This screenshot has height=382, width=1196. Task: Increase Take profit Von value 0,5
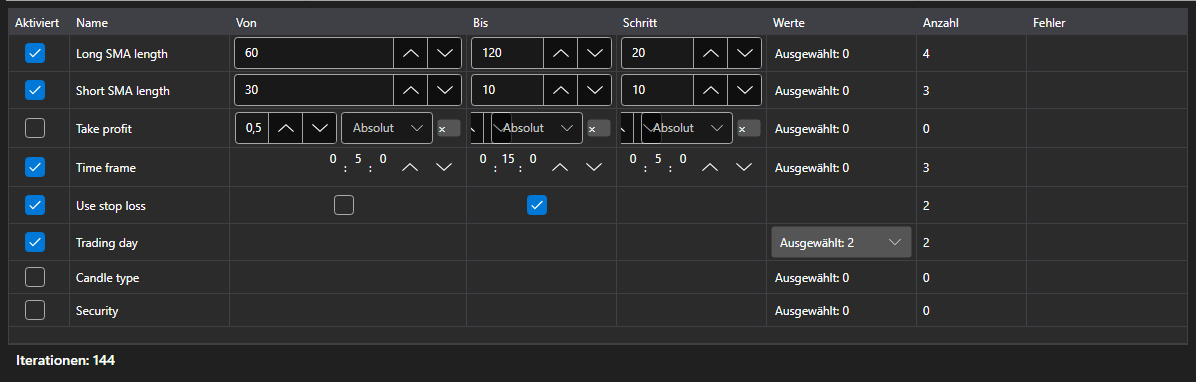coord(285,128)
